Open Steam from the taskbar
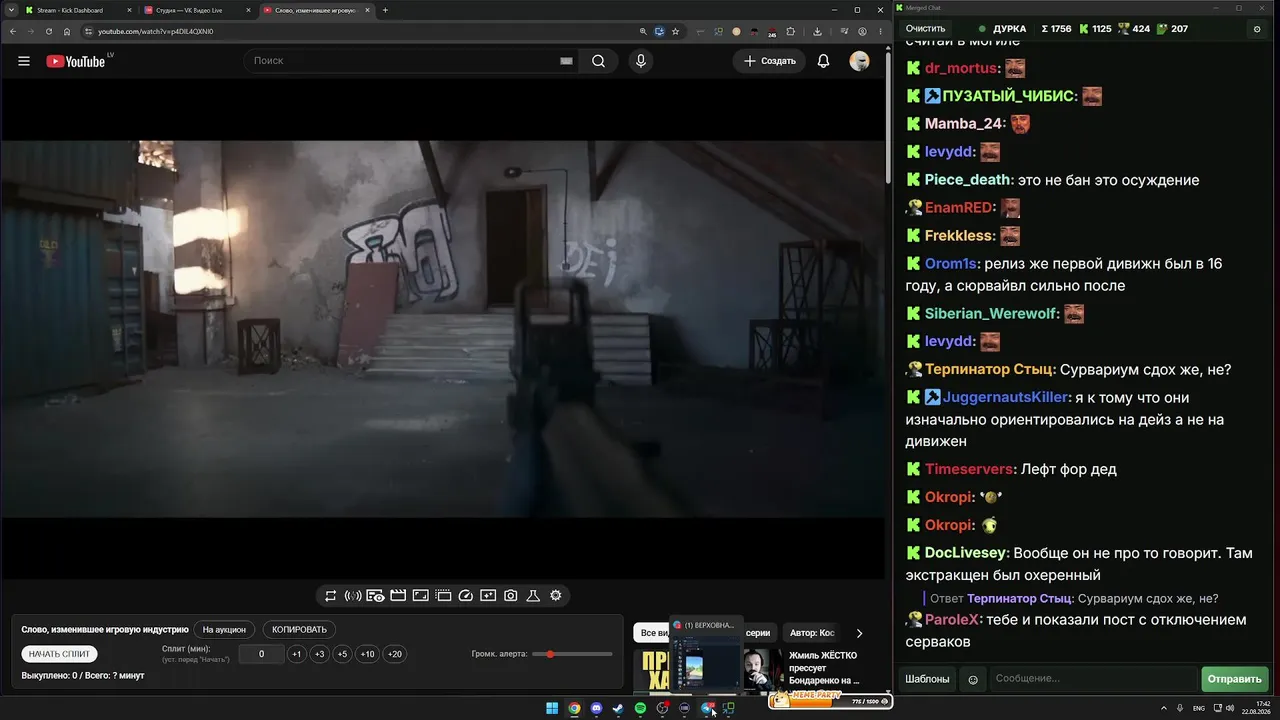Image resolution: width=1280 pixels, height=720 pixels. (618, 709)
